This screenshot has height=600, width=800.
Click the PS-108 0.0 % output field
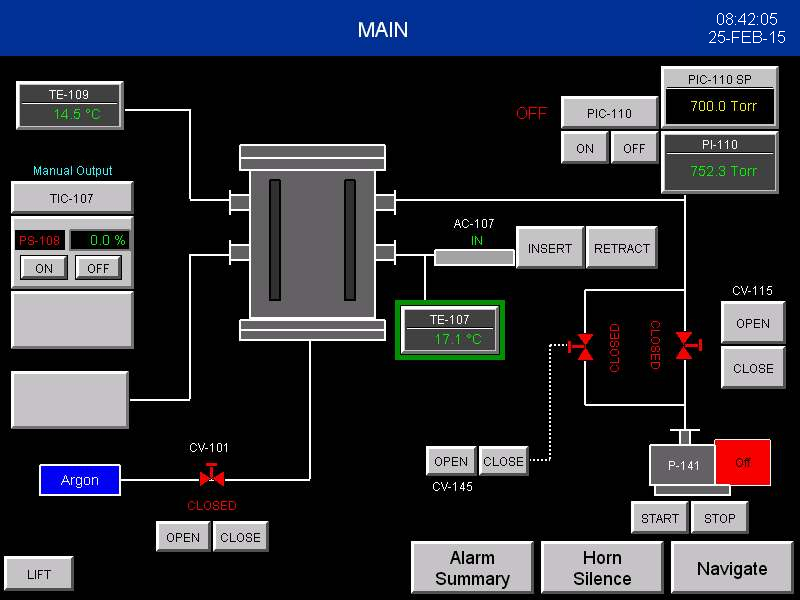tap(99, 240)
